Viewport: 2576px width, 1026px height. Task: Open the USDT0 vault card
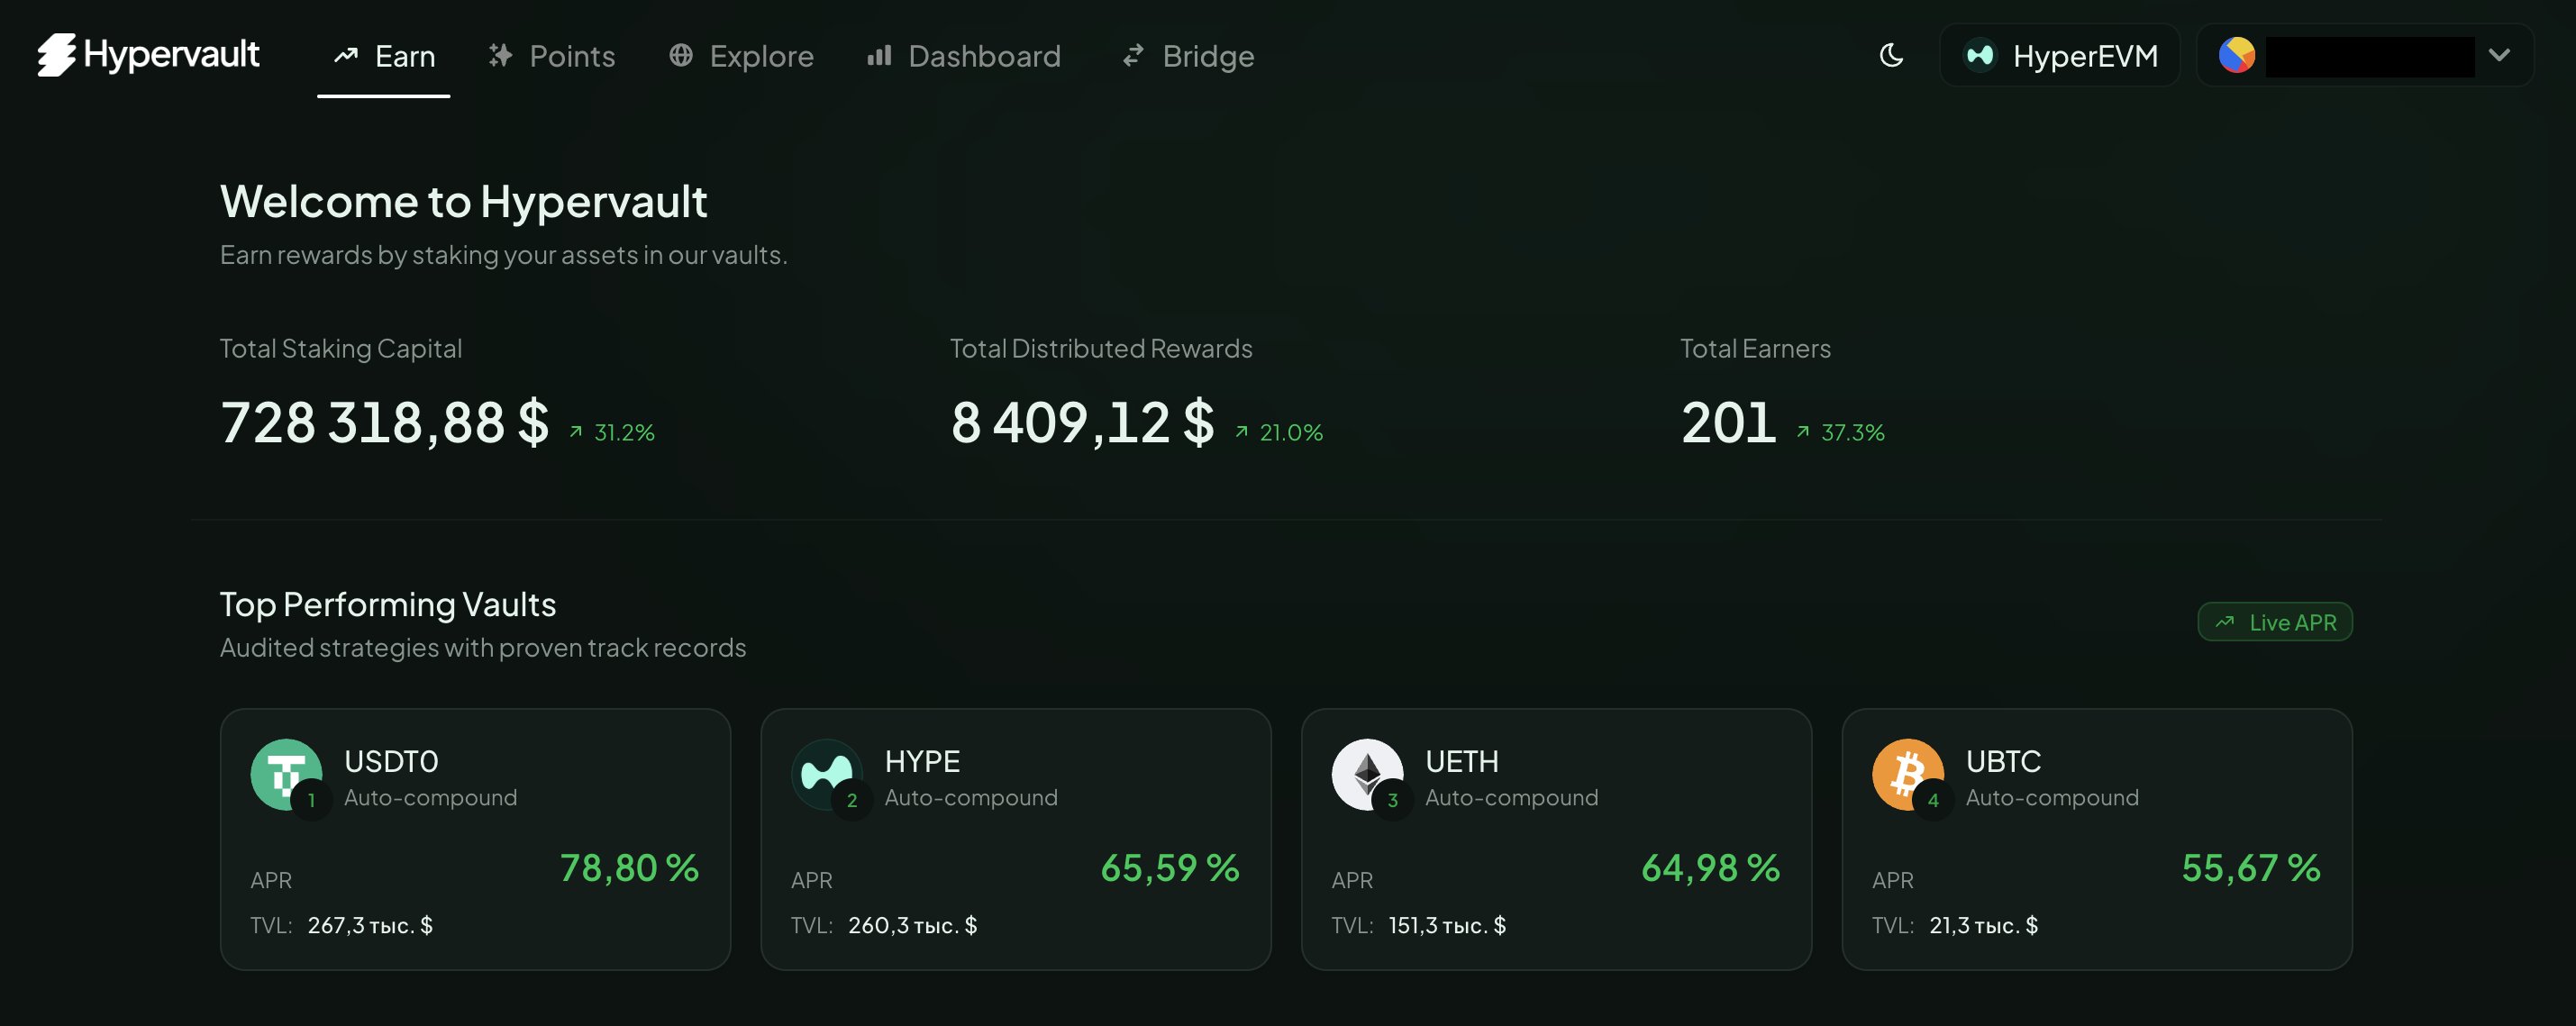tap(475, 838)
